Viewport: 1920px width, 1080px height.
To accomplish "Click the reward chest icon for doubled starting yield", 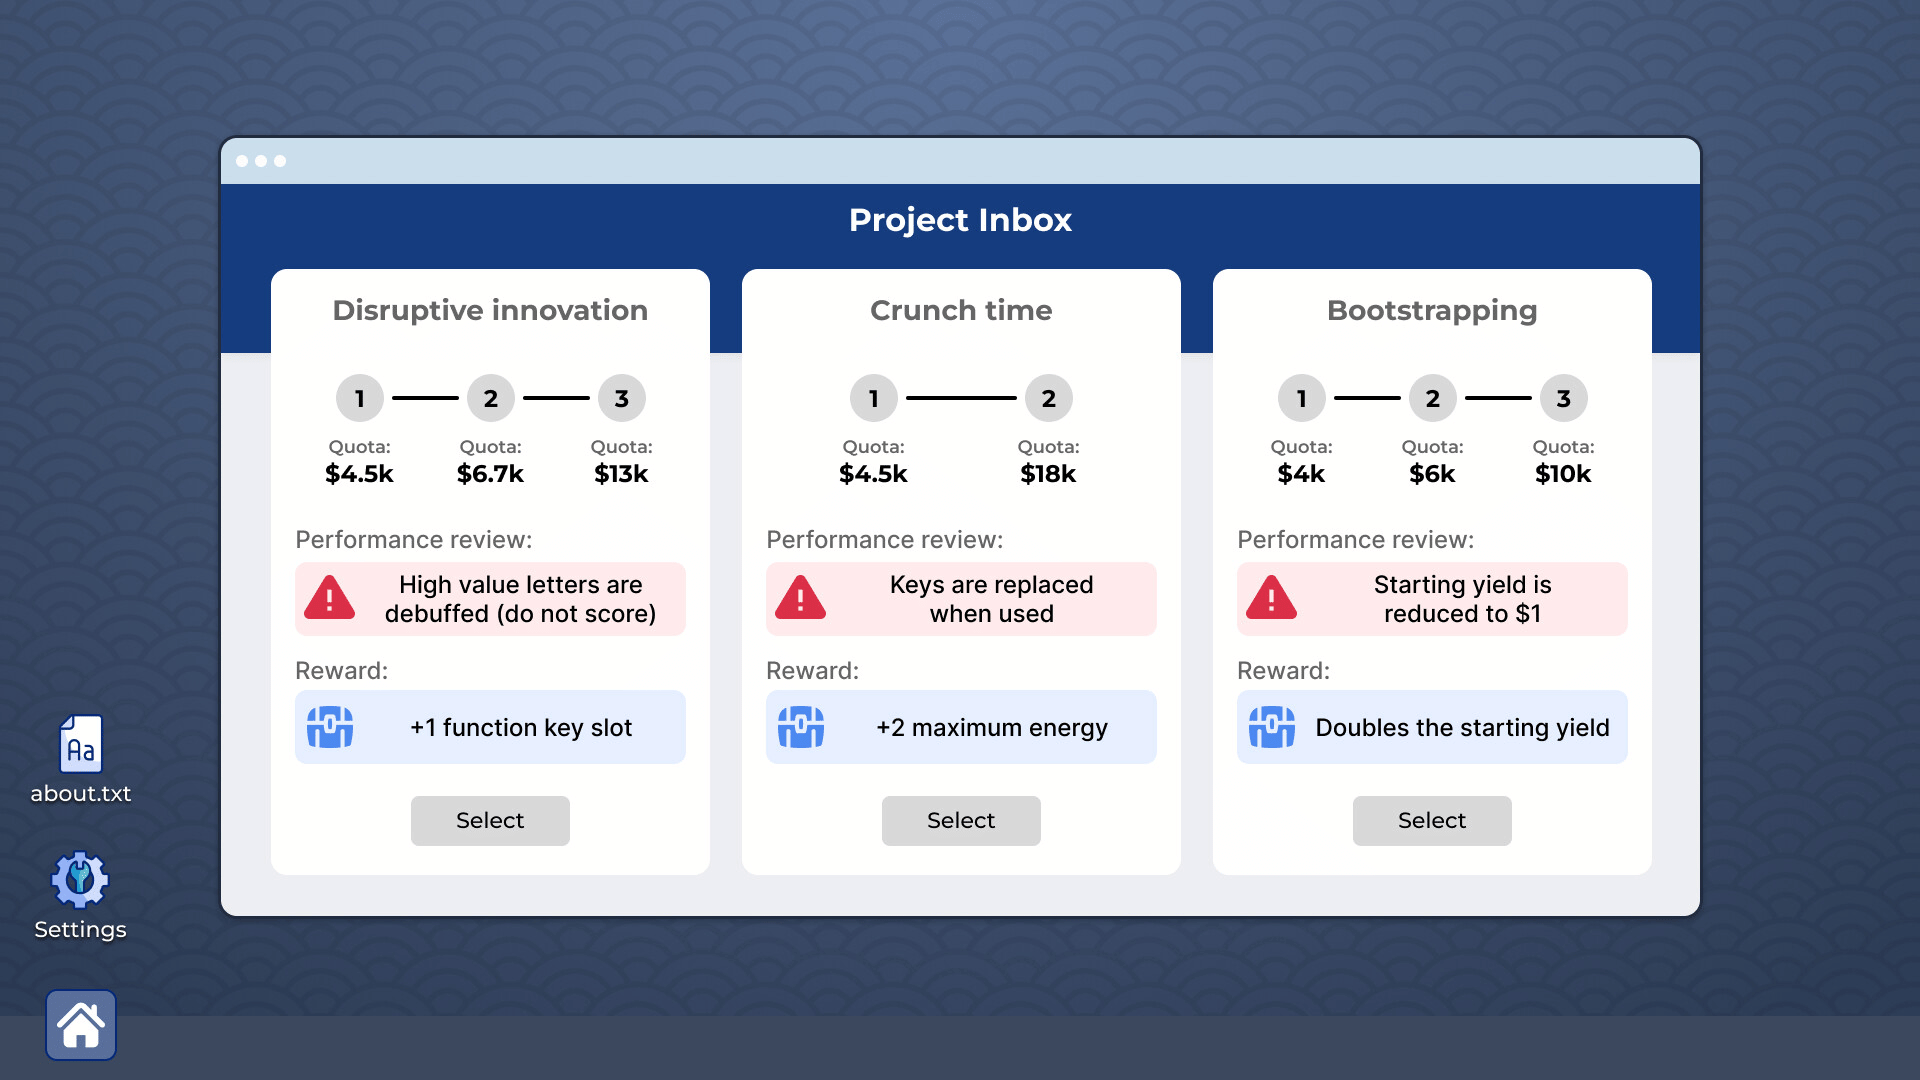I will tap(1271, 727).
